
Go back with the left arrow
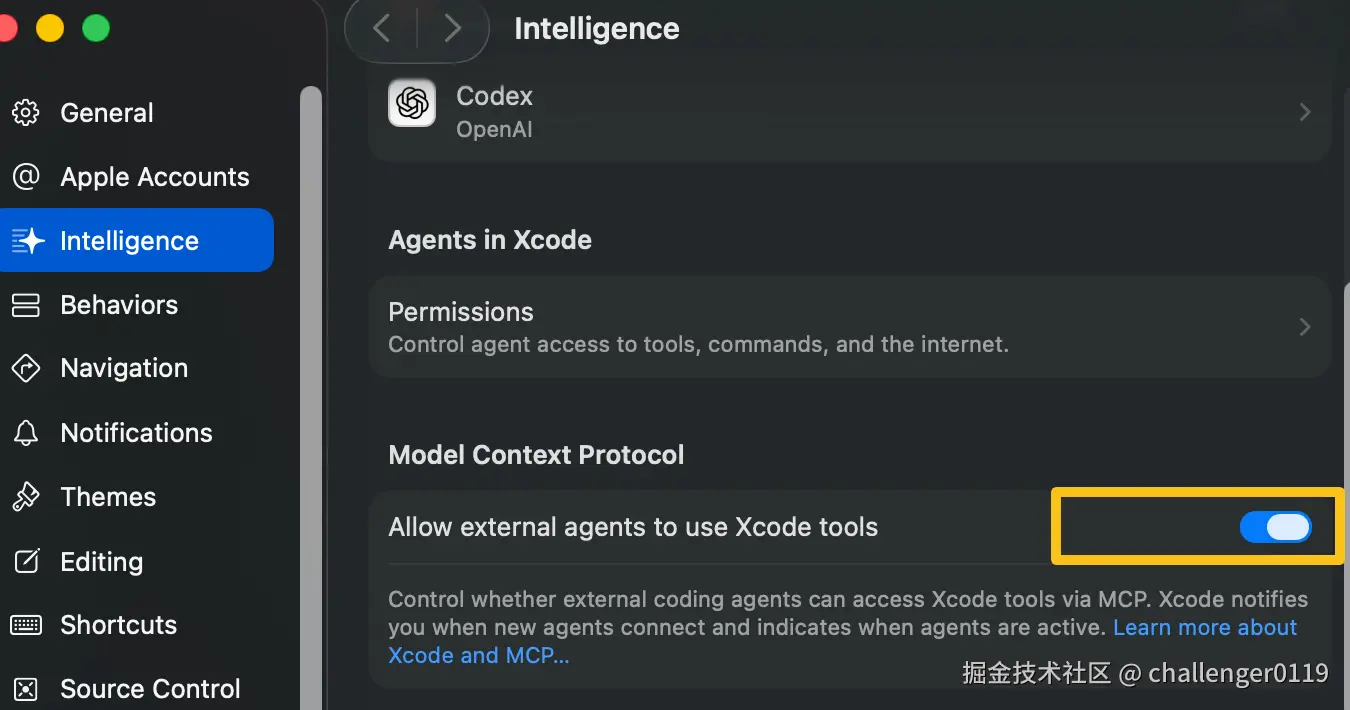point(381,29)
